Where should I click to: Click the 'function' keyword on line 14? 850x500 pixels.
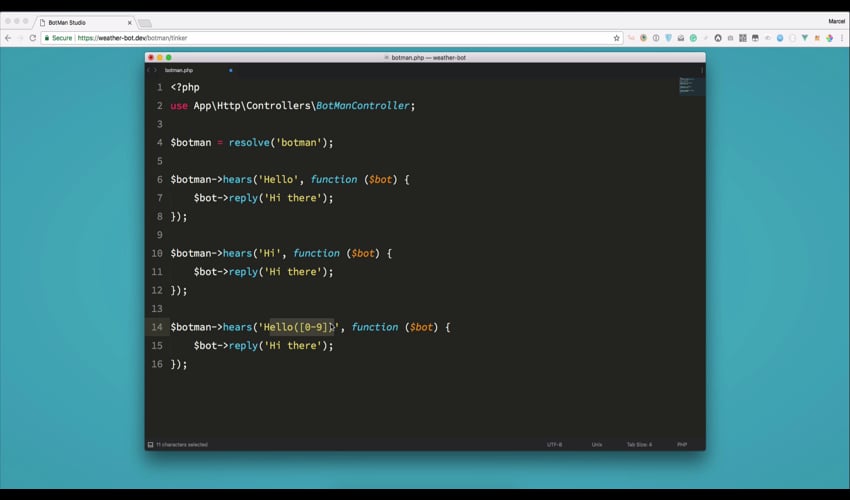[375, 327]
